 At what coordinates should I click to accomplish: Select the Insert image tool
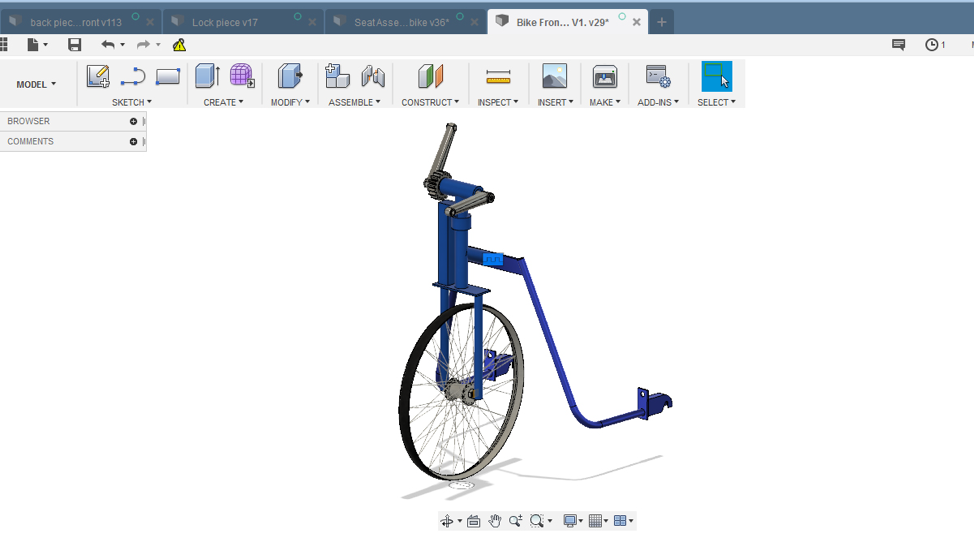(554, 76)
